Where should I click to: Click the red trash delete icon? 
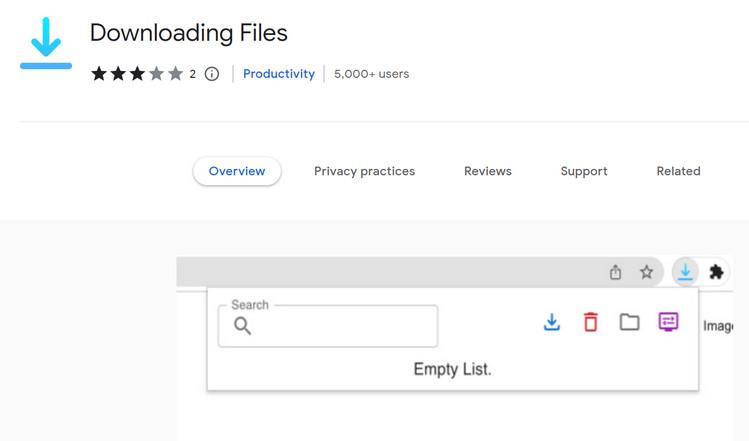click(590, 322)
